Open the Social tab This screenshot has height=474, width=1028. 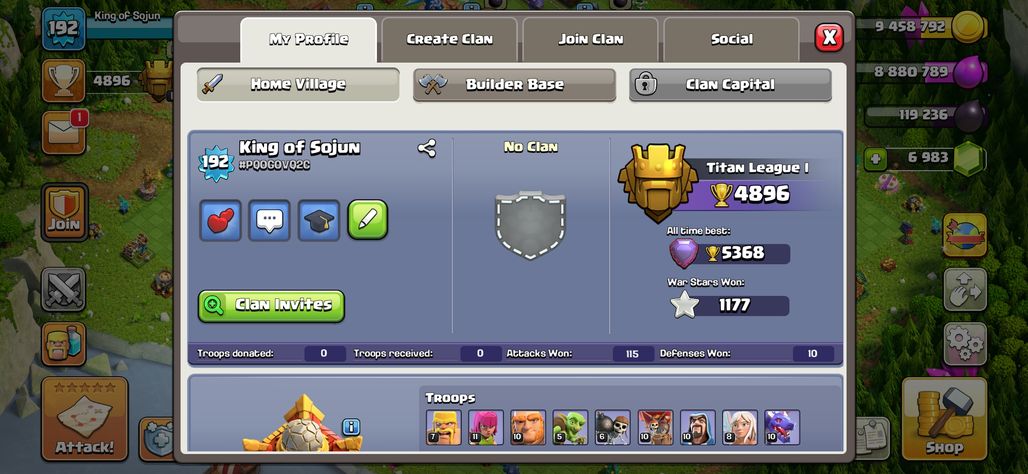pyautogui.click(x=732, y=39)
